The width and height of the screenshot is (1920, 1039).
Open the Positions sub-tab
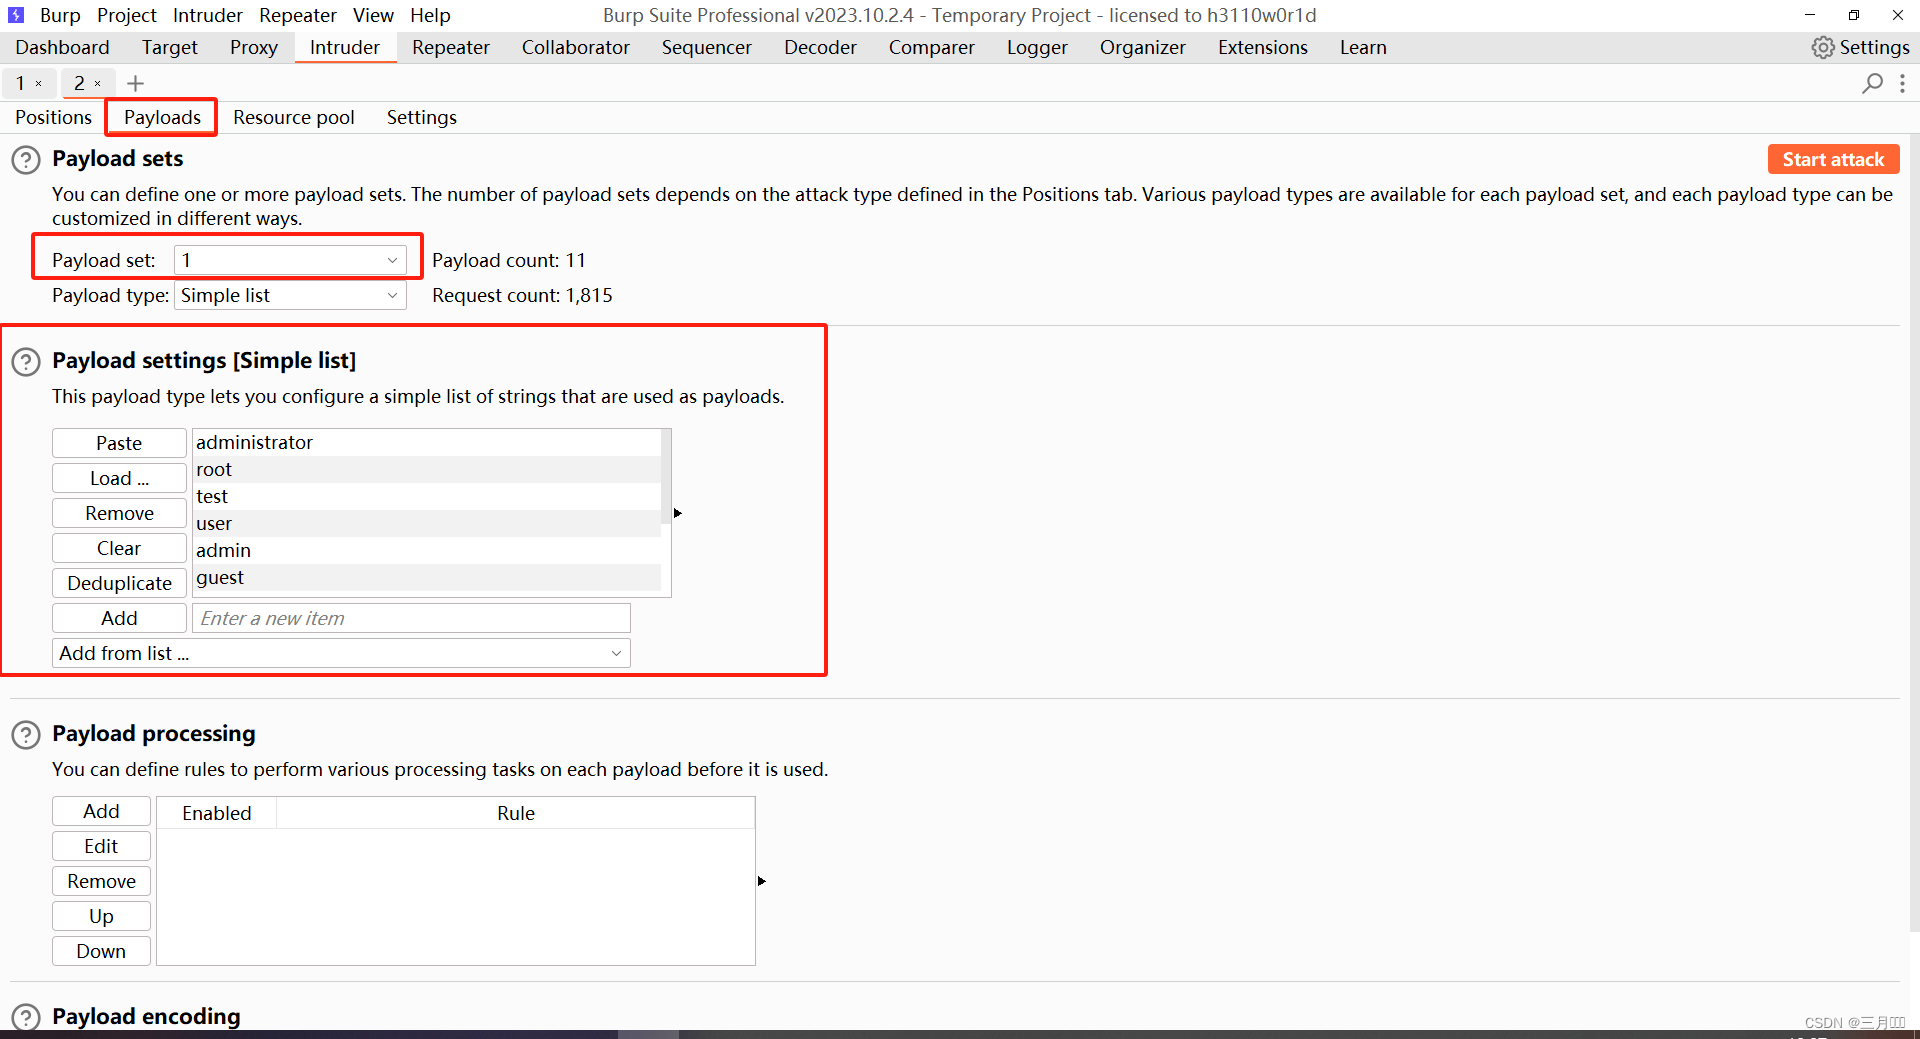53,117
